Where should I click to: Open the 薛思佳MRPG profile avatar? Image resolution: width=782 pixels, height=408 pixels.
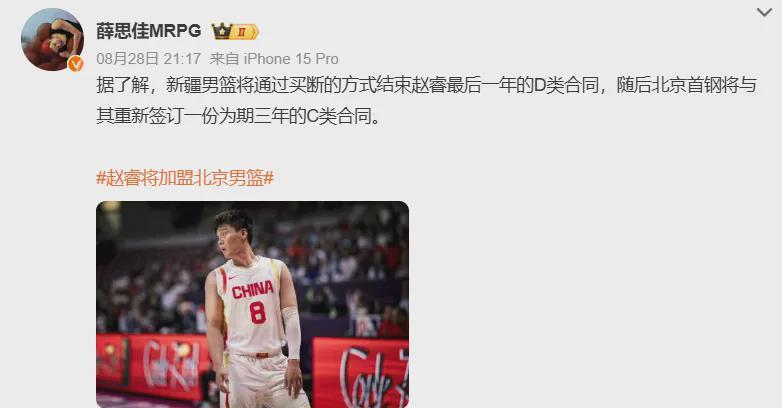tap(52, 39)
